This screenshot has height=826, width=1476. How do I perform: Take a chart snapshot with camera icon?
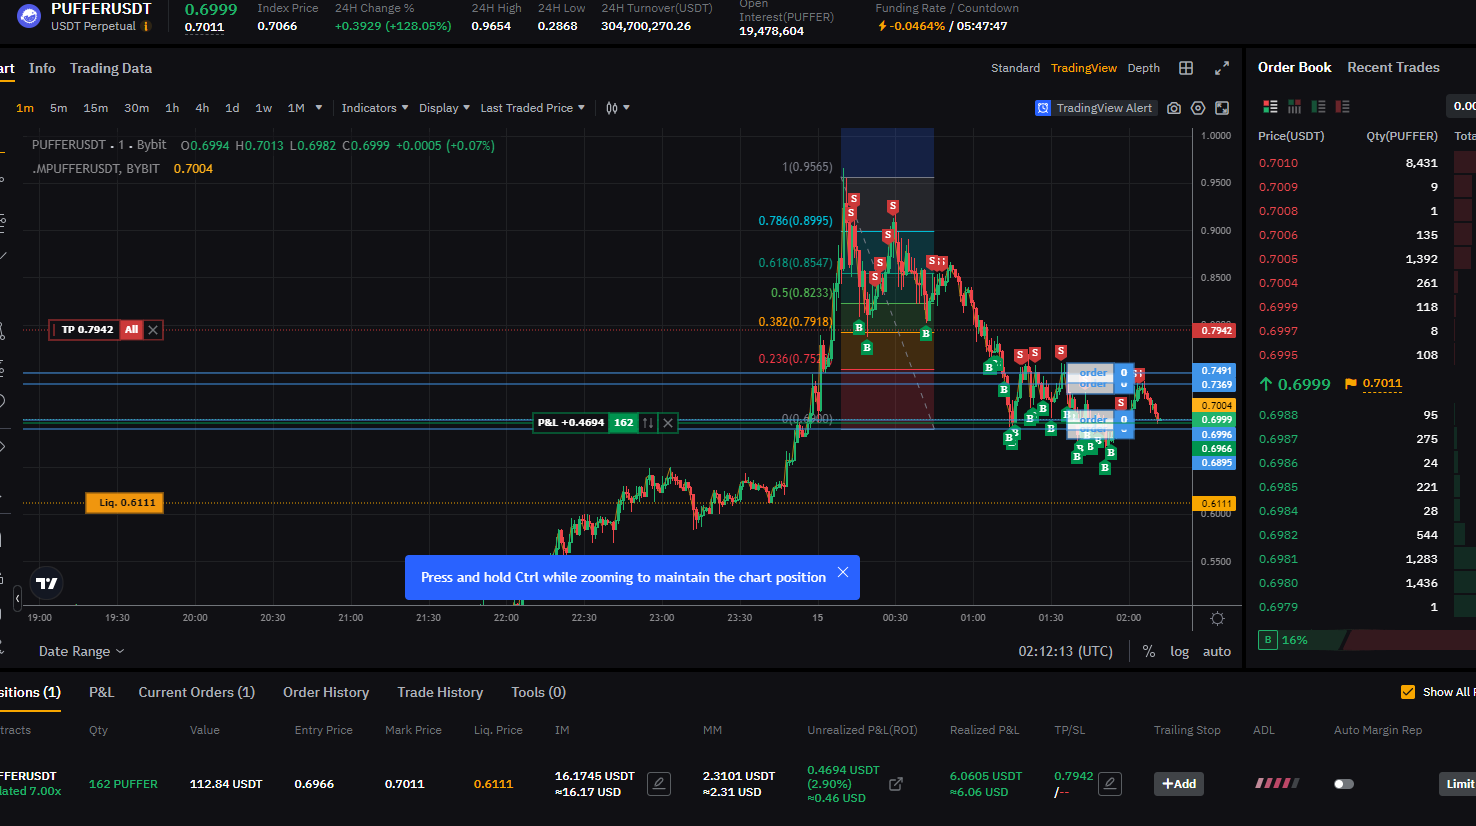pos(1174,108)
